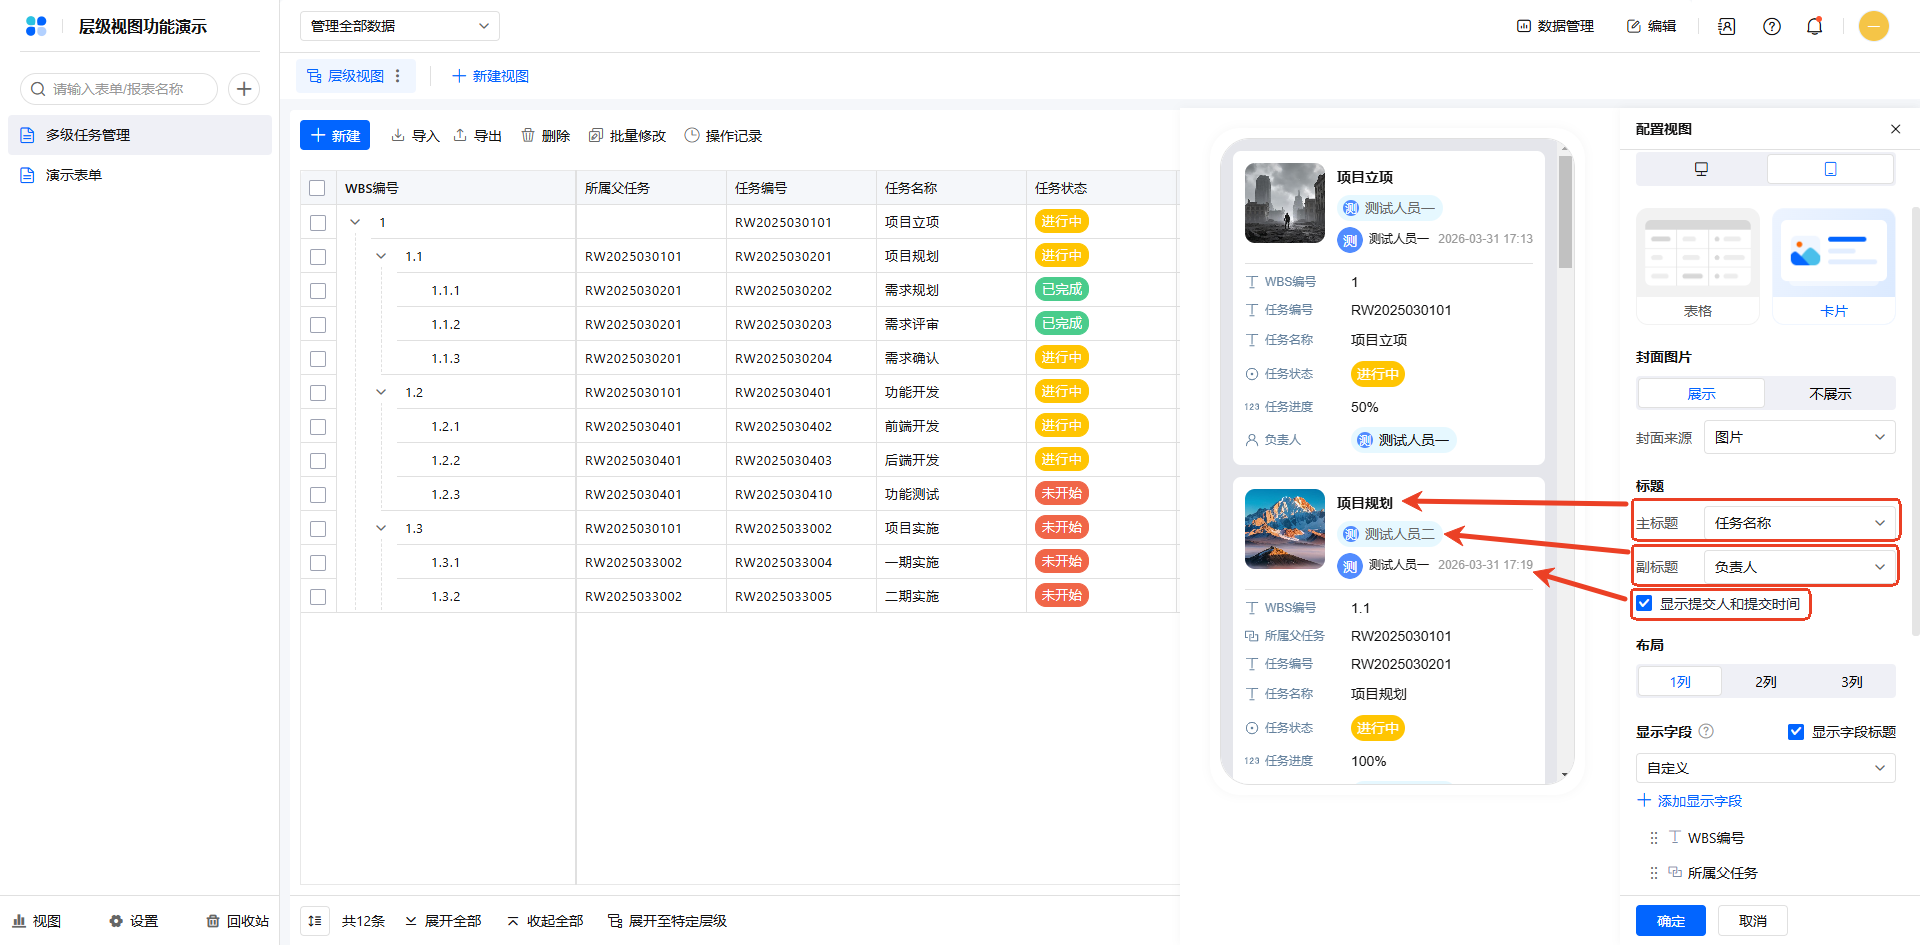The height and width of the screenshot is (945, 1920).
Task: Click the row height icon in footer
Action: (315, 920)
